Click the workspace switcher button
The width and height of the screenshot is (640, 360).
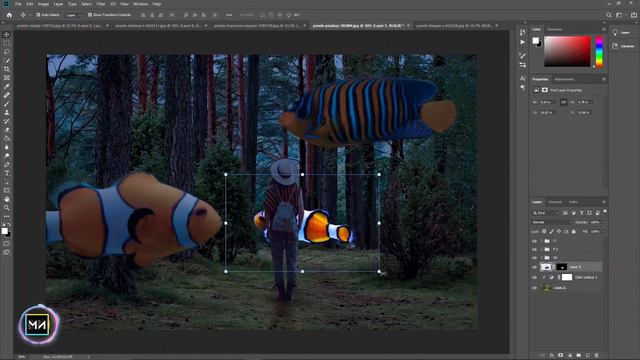click(619, 15)
